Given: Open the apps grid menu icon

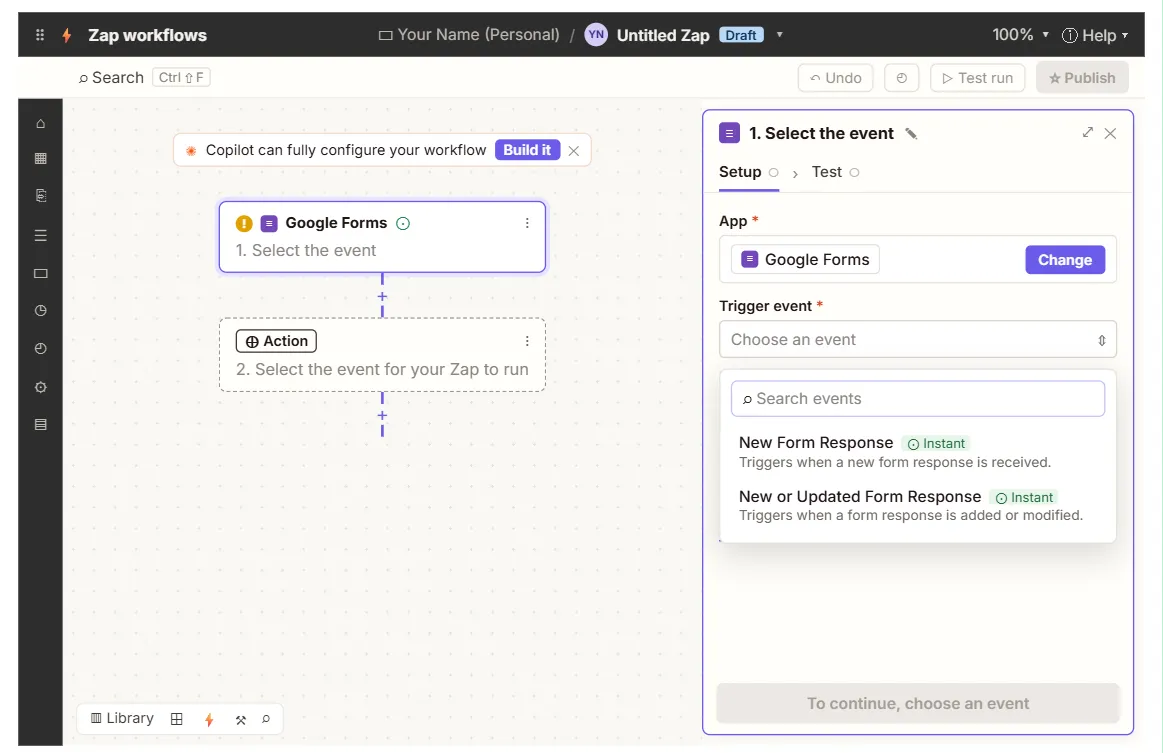Looking at the screenshot, I should [40, 35].
